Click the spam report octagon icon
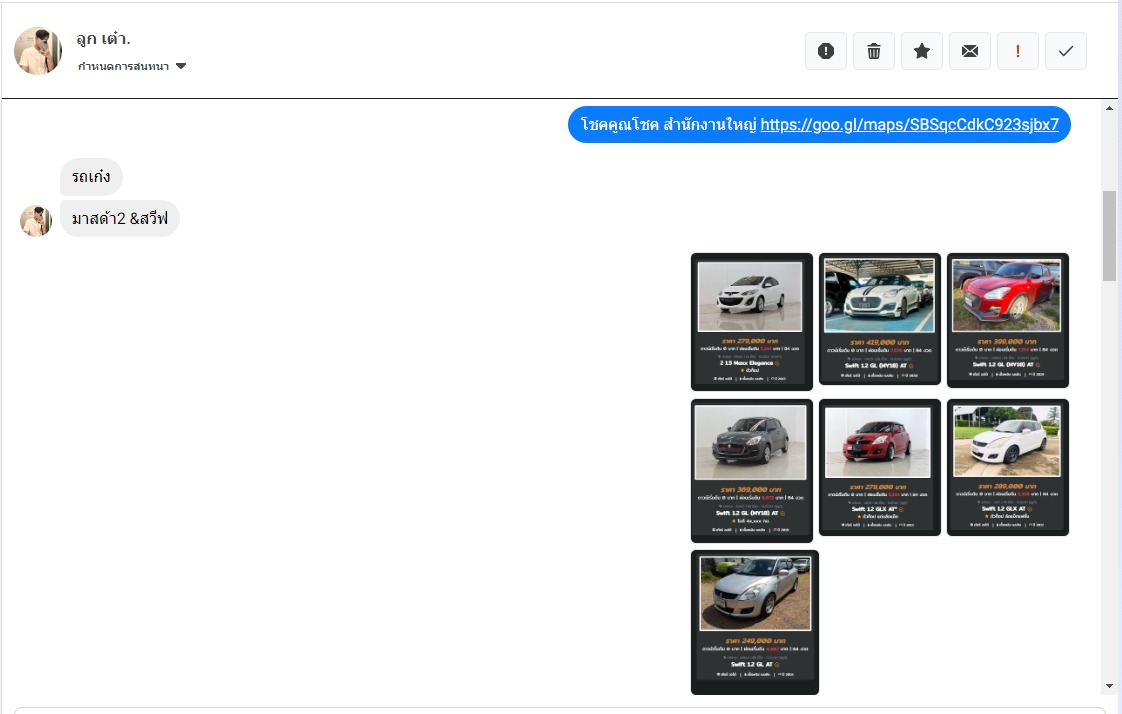This screenshot has width=1122, height=714. [826, 51]
